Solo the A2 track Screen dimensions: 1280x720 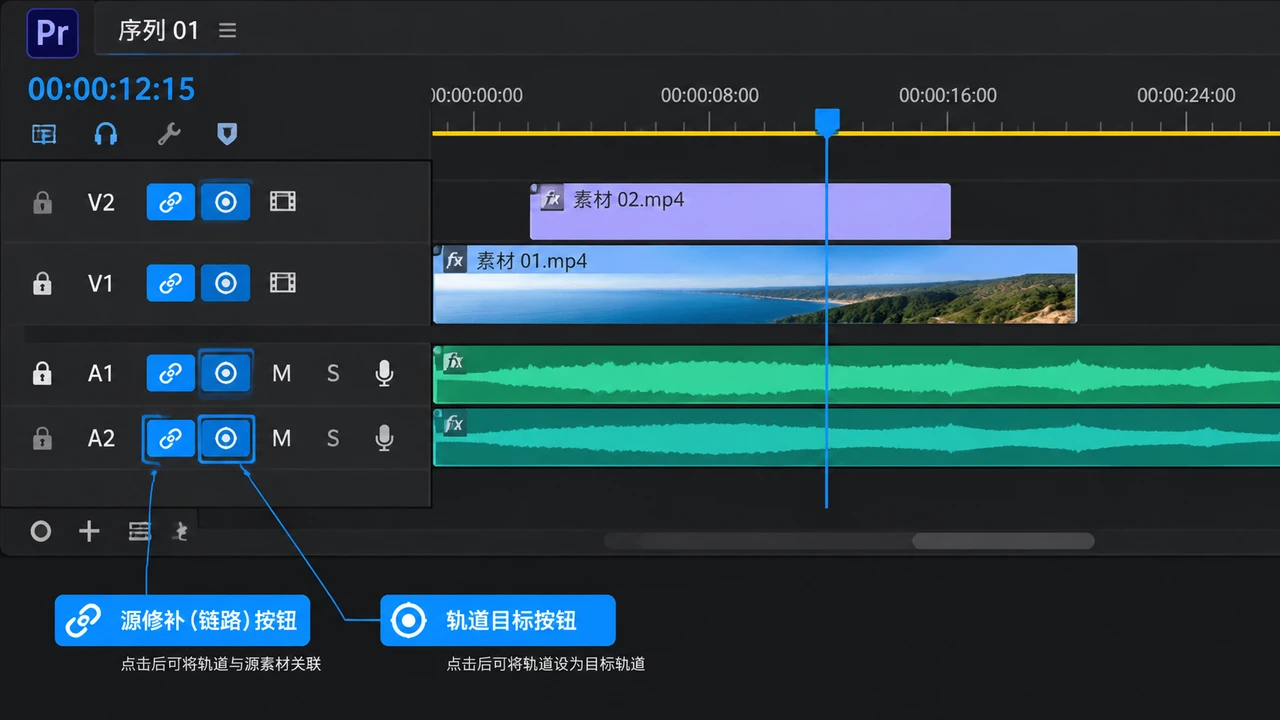(333, 438)
